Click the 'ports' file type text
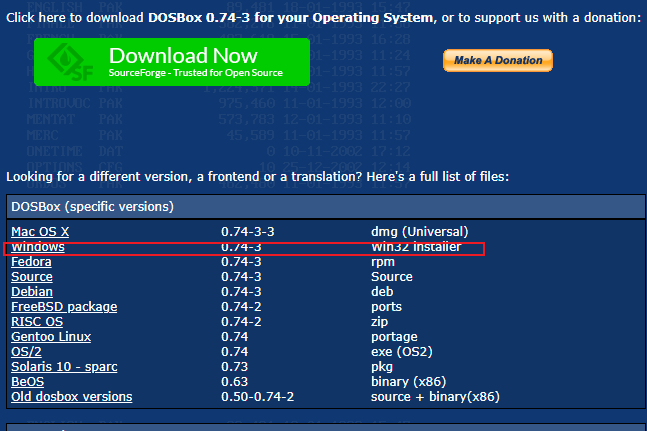This screenshot has height=431, width=647. pos(386,307)
